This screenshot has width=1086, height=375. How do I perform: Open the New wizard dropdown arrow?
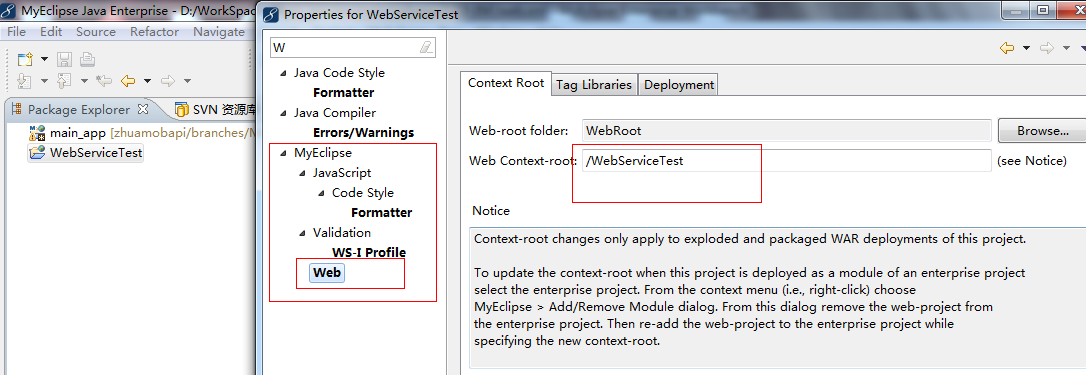[x=44, y=60]
